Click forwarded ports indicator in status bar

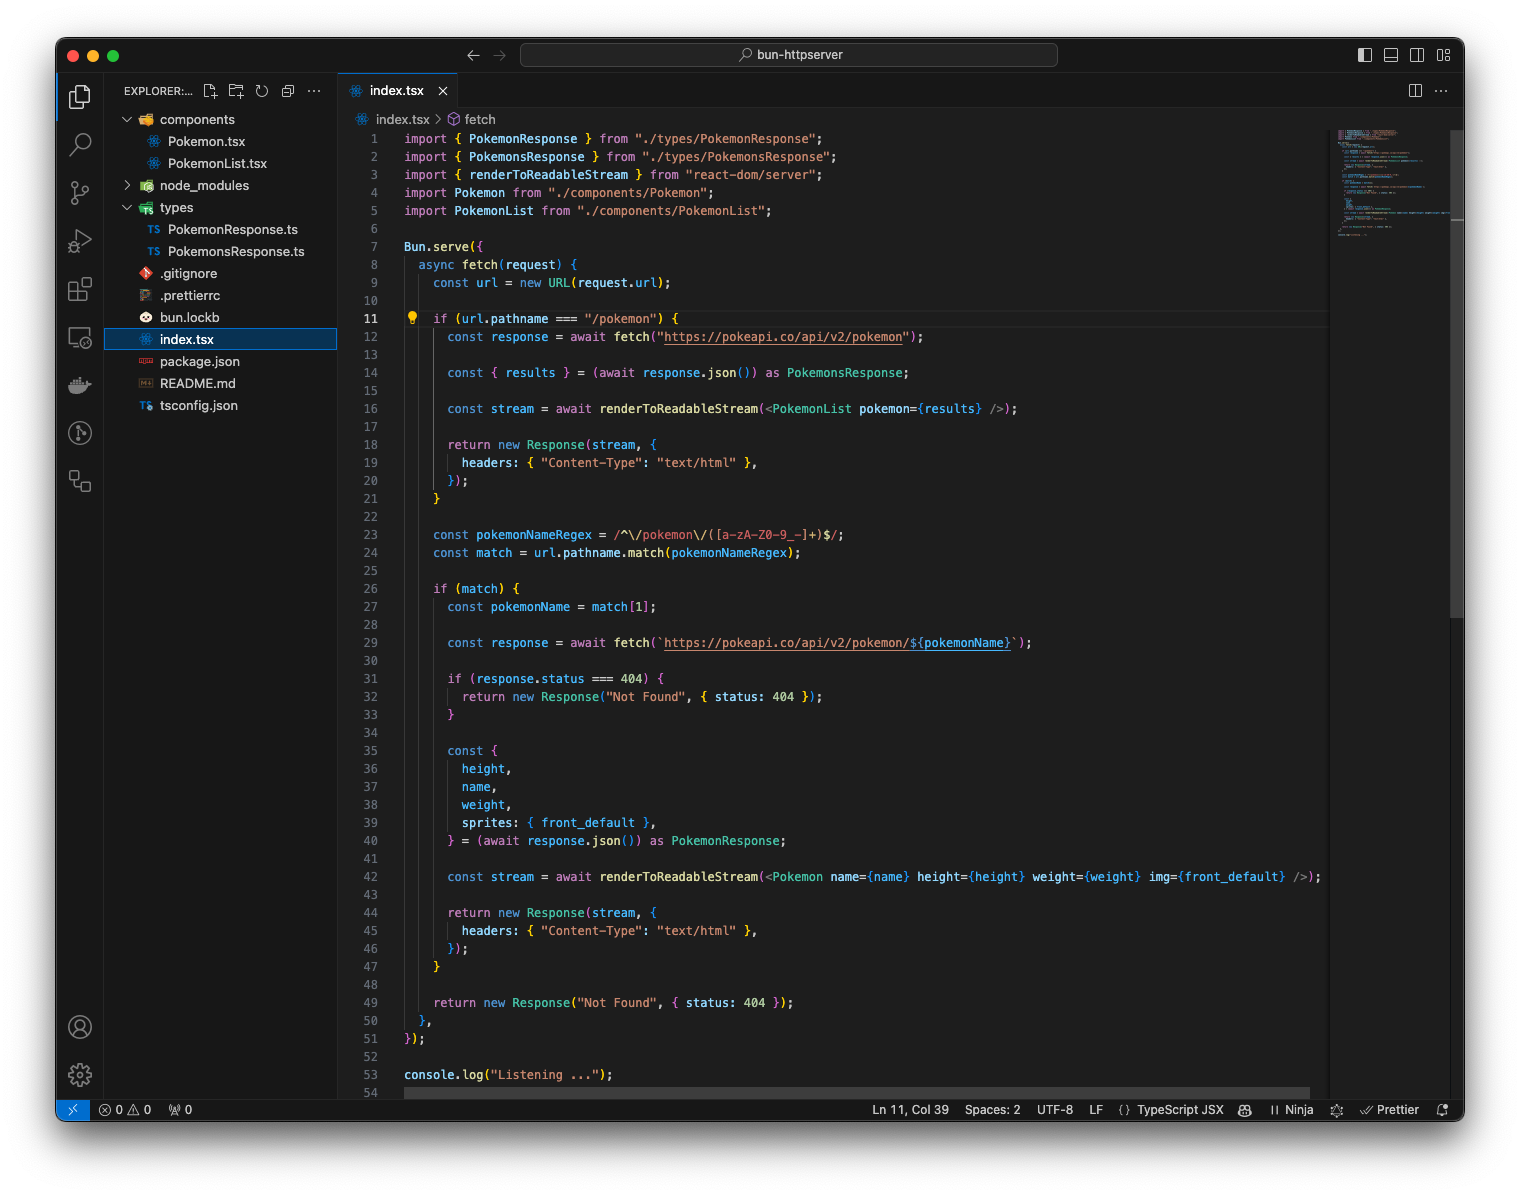180,1110
